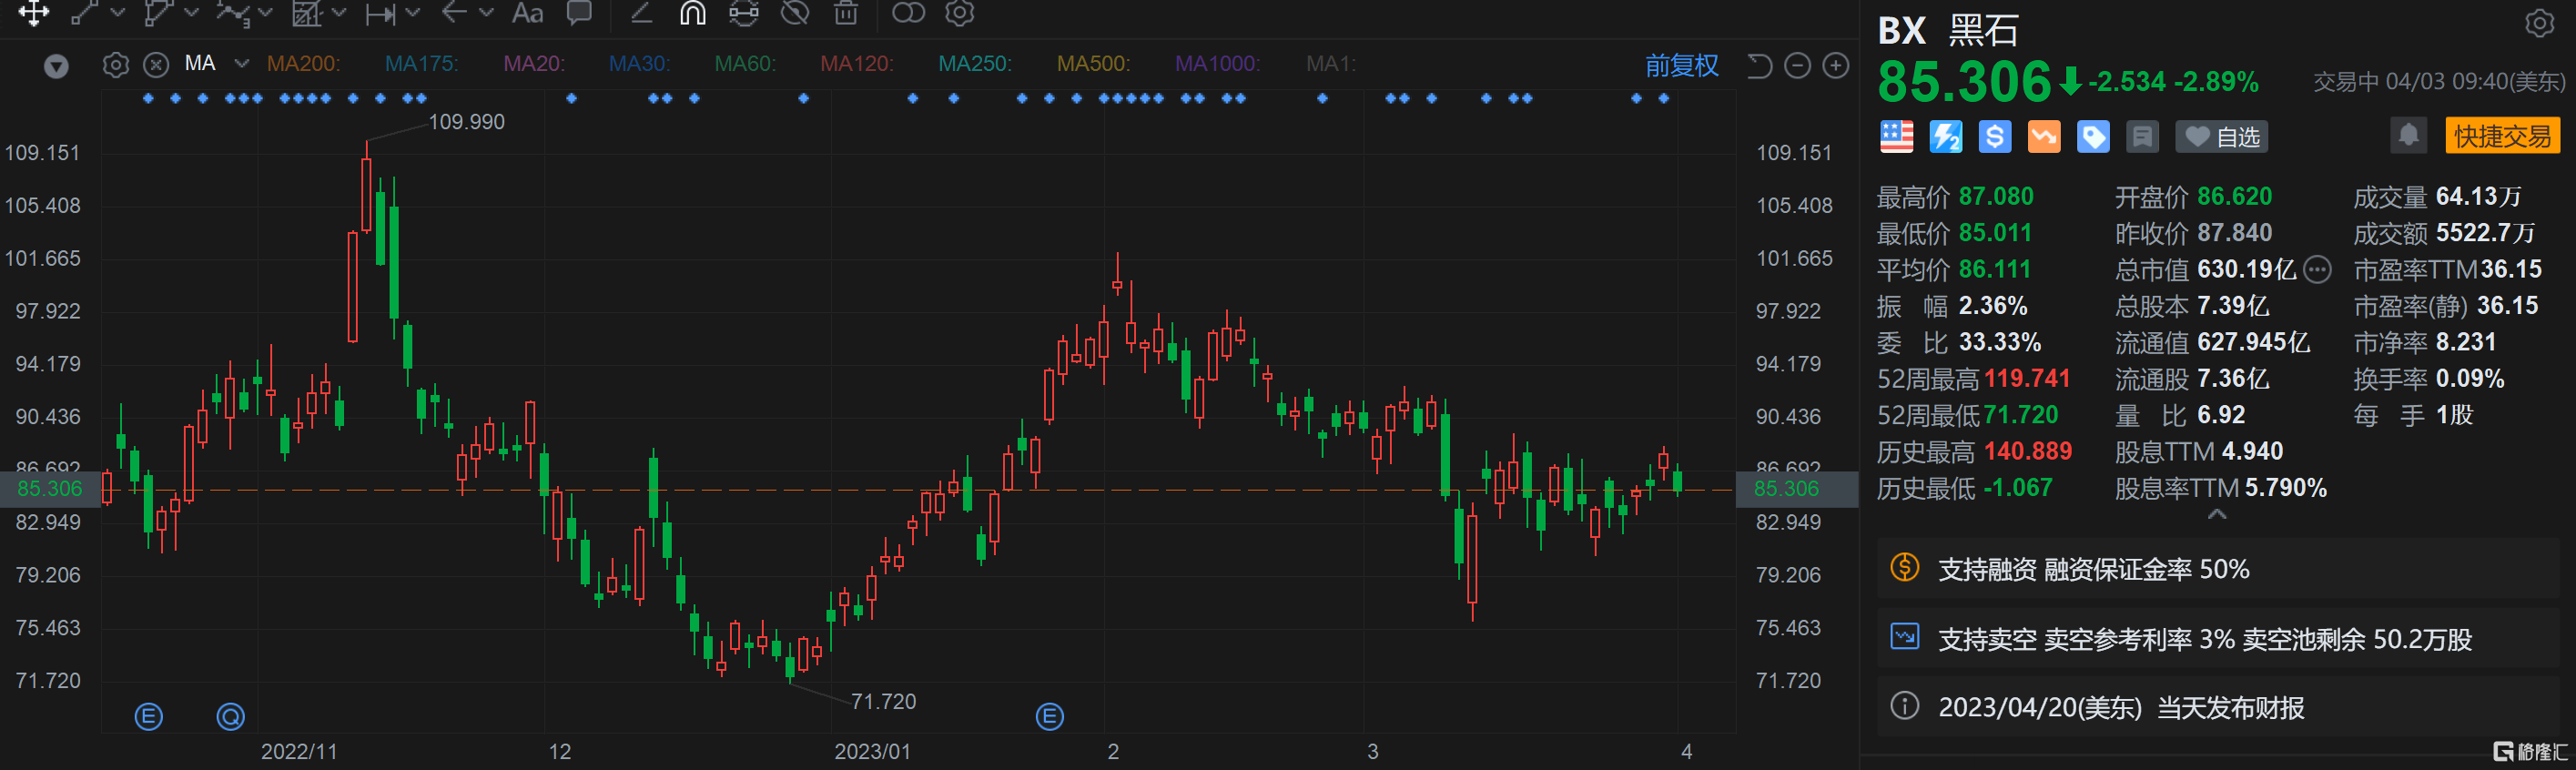The image size is (2576, 770).
Task: Expand the wave pattern tool options
Action: coord(265,13)
